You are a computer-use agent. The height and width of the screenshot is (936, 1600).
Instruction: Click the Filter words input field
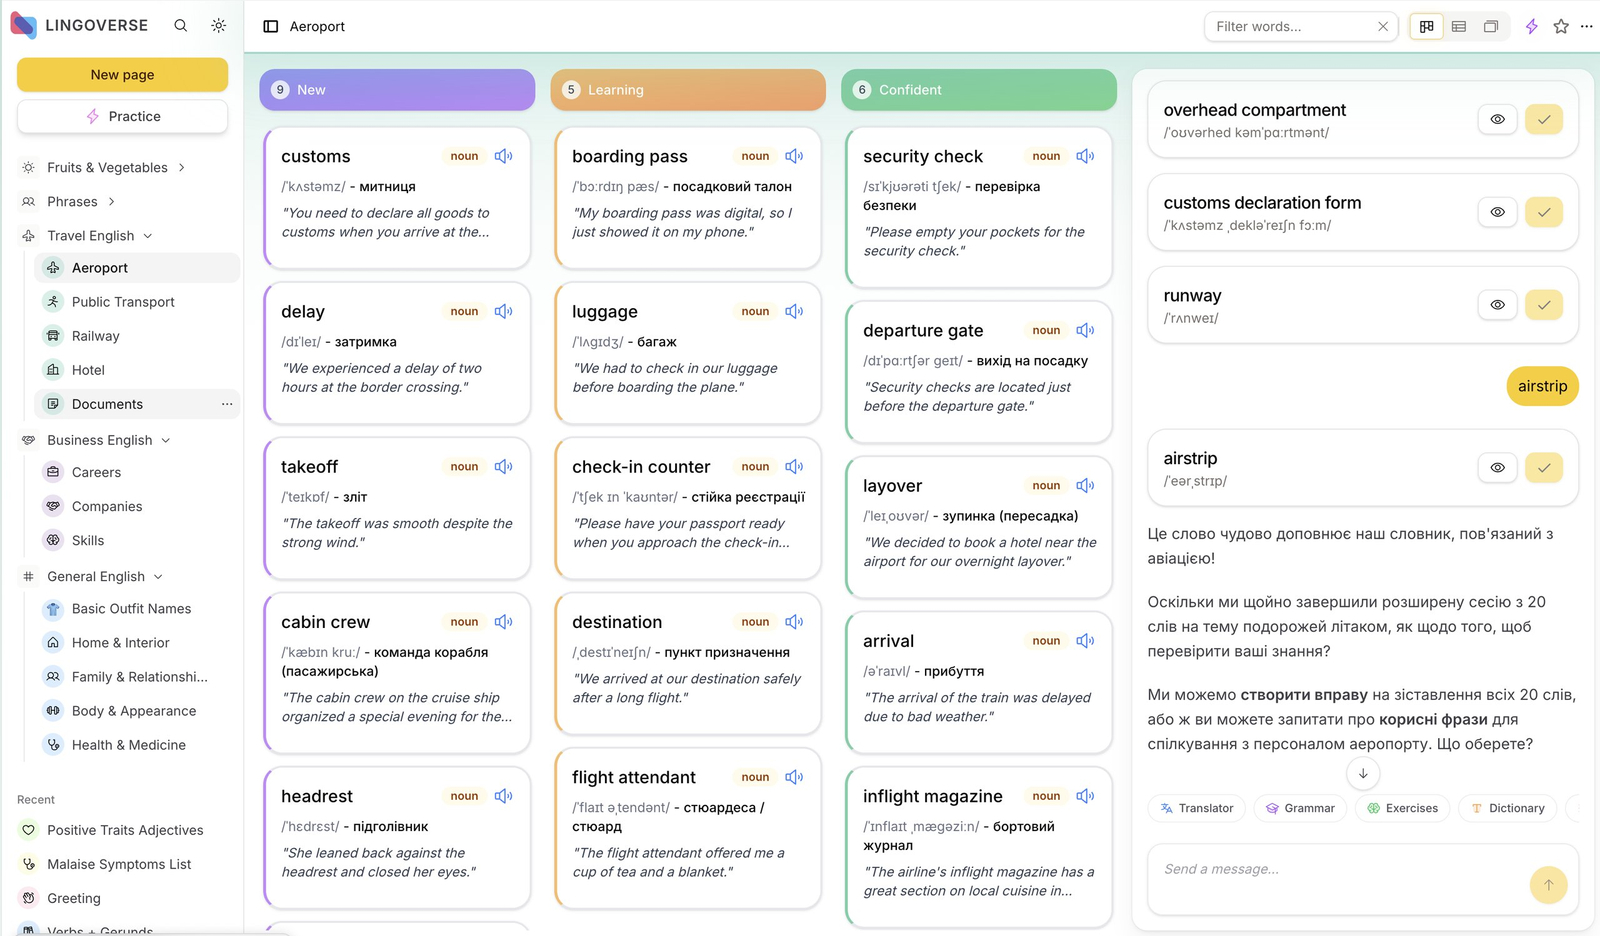(1290, 27)
